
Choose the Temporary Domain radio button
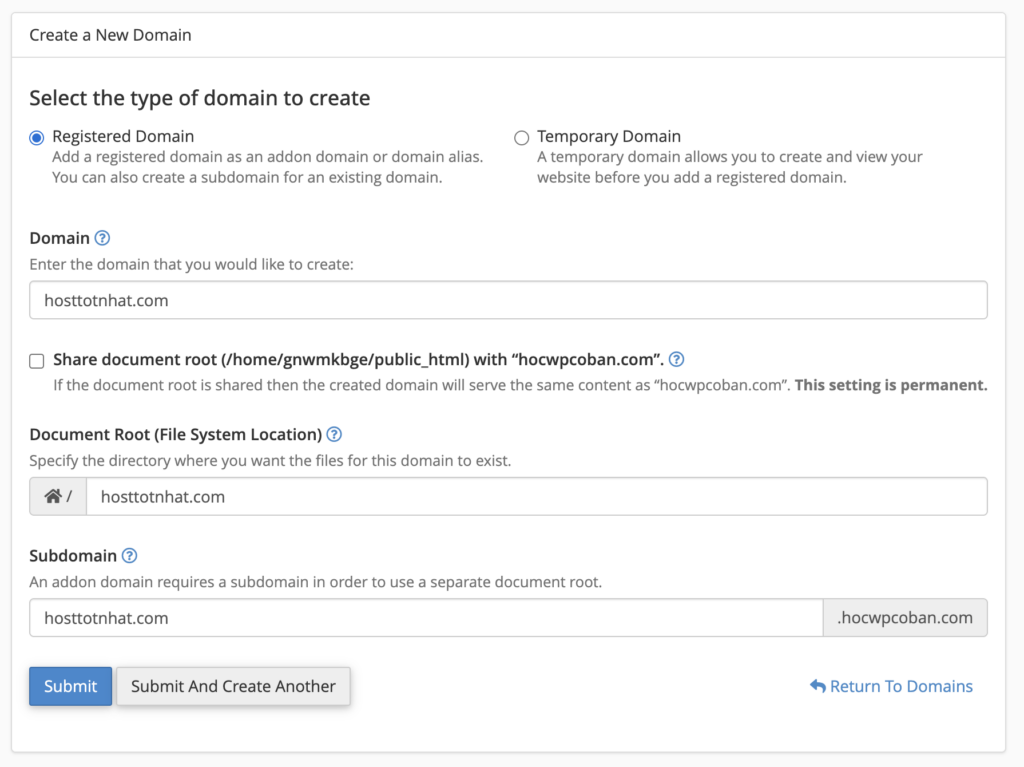[x=521, y=138]
